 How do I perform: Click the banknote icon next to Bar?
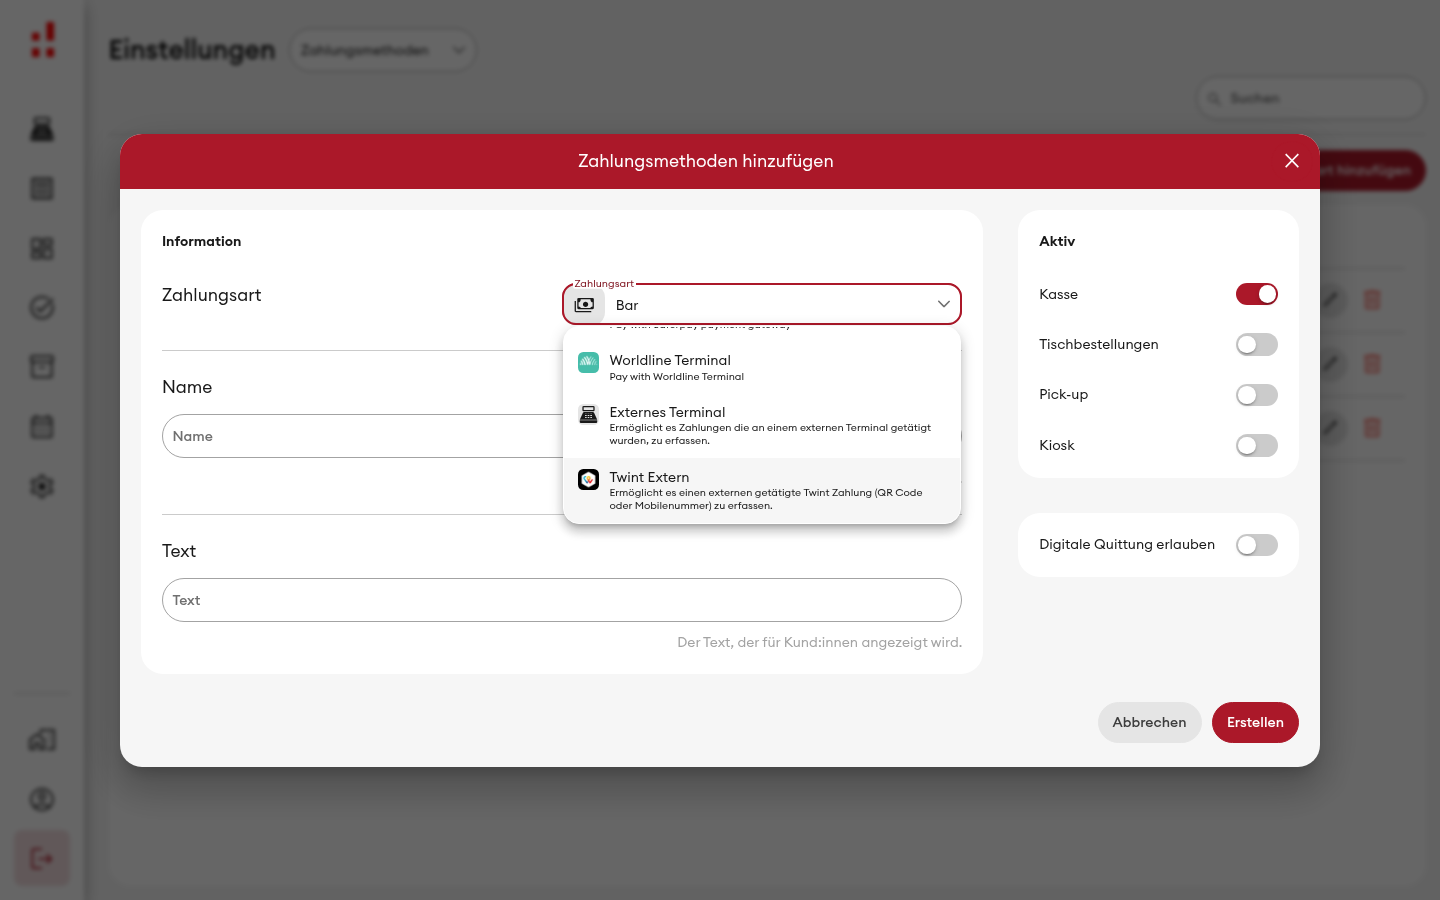click(585, 305)
